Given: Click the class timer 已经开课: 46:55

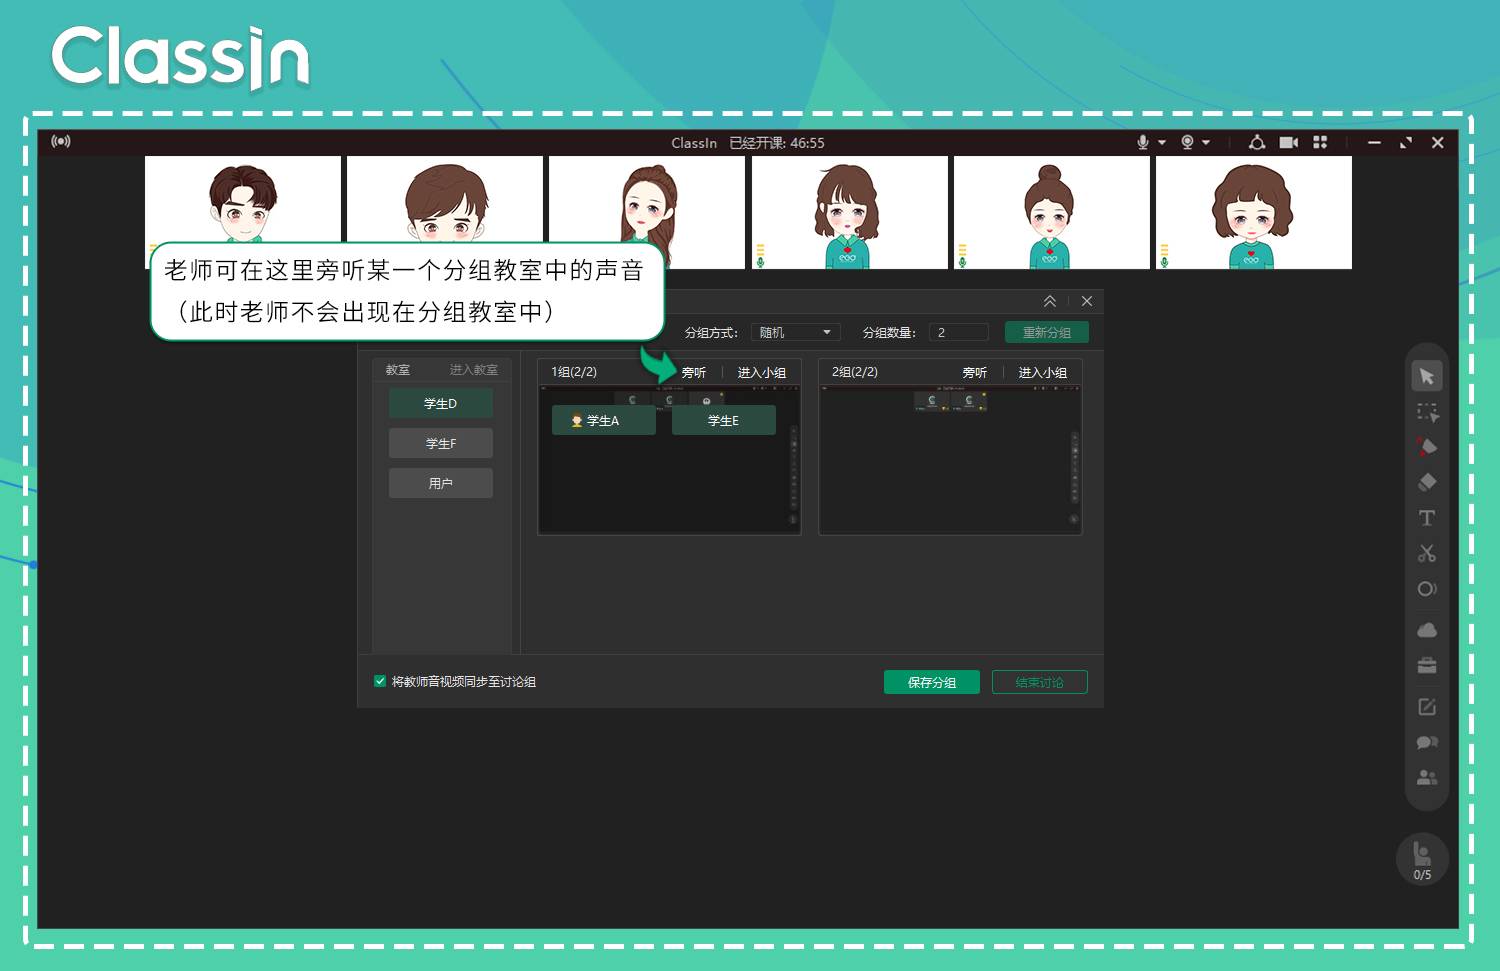Looking at the screenshot, I should tap(777, 143).
